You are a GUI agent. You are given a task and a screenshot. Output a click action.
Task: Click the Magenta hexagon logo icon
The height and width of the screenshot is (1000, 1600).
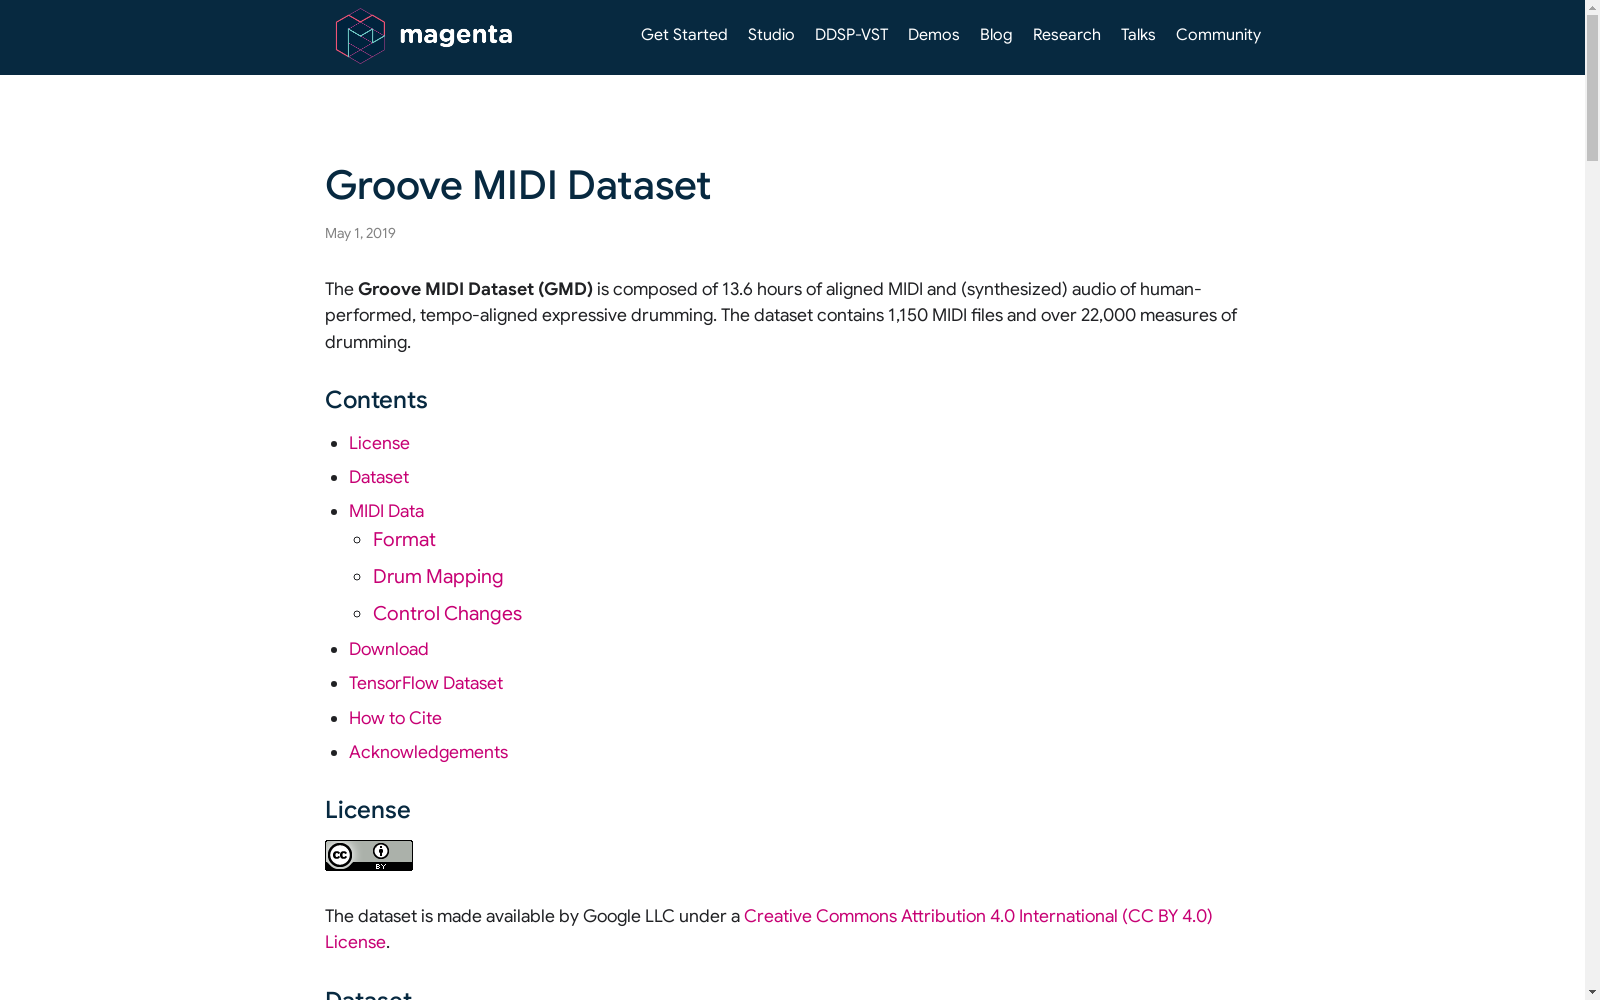[360, 36]
